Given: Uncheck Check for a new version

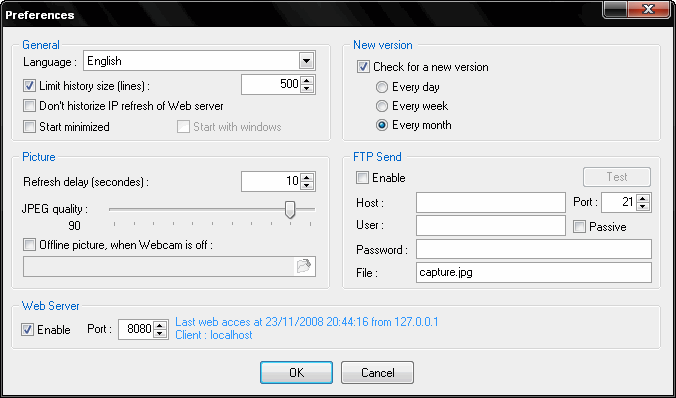Looking at the screenshot, I should click(x=363, y=67).
